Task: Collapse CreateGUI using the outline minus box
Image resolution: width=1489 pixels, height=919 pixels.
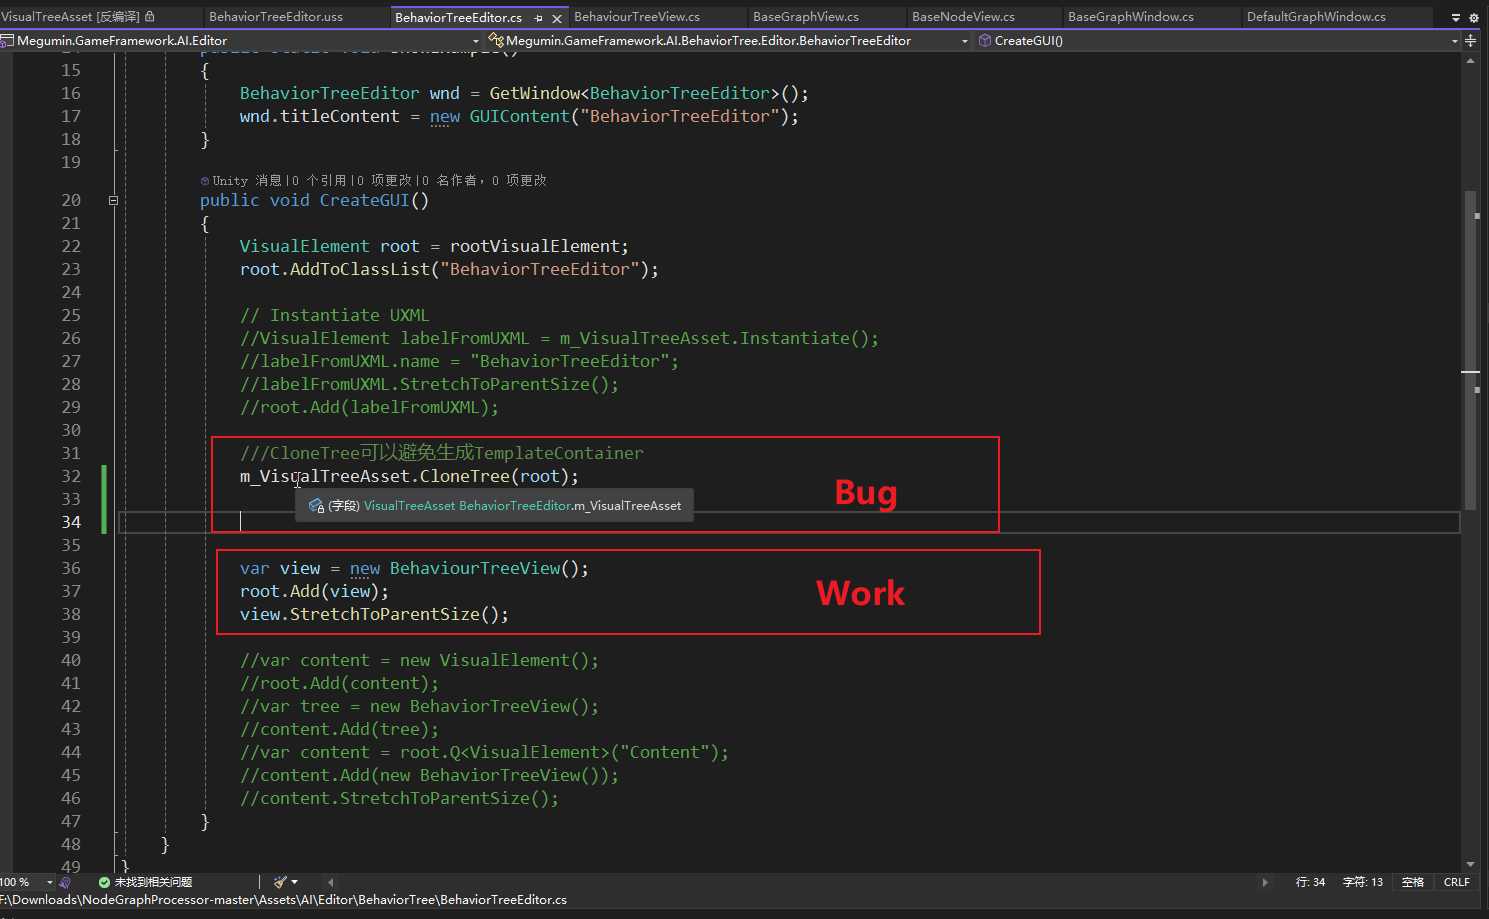Action: click(113, 200)
